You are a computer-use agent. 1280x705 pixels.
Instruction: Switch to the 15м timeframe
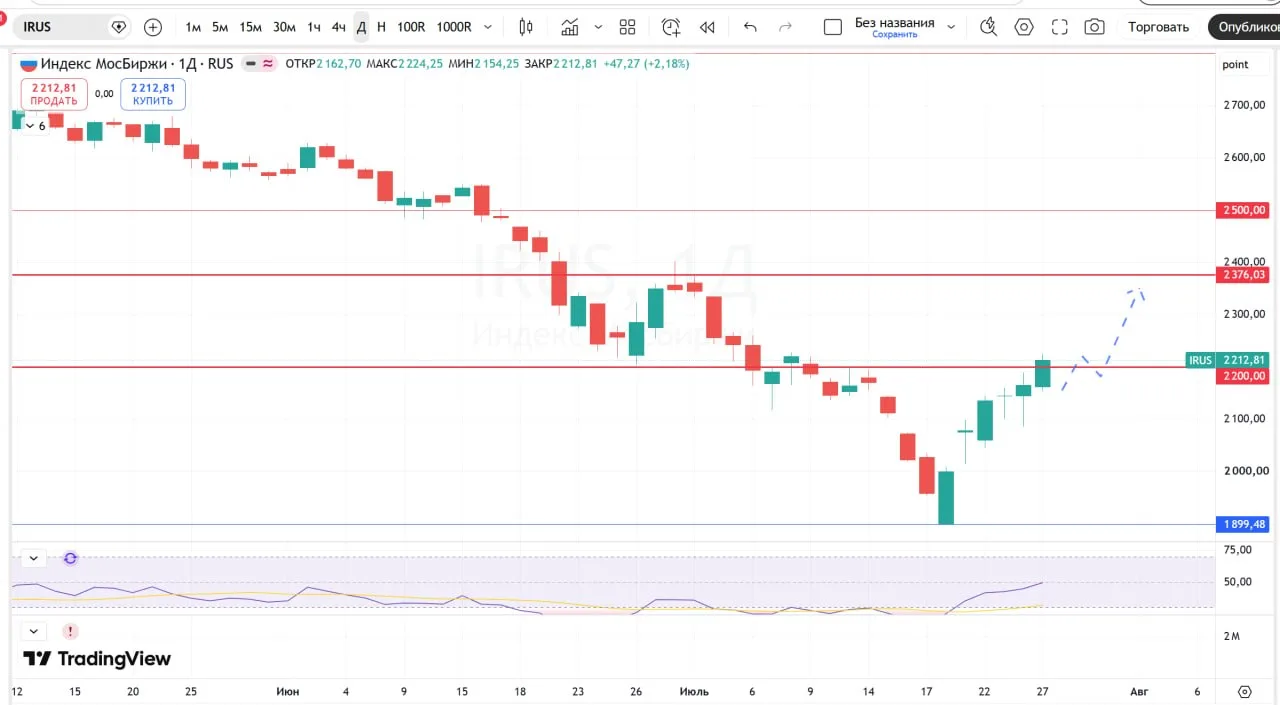[251, 27]
